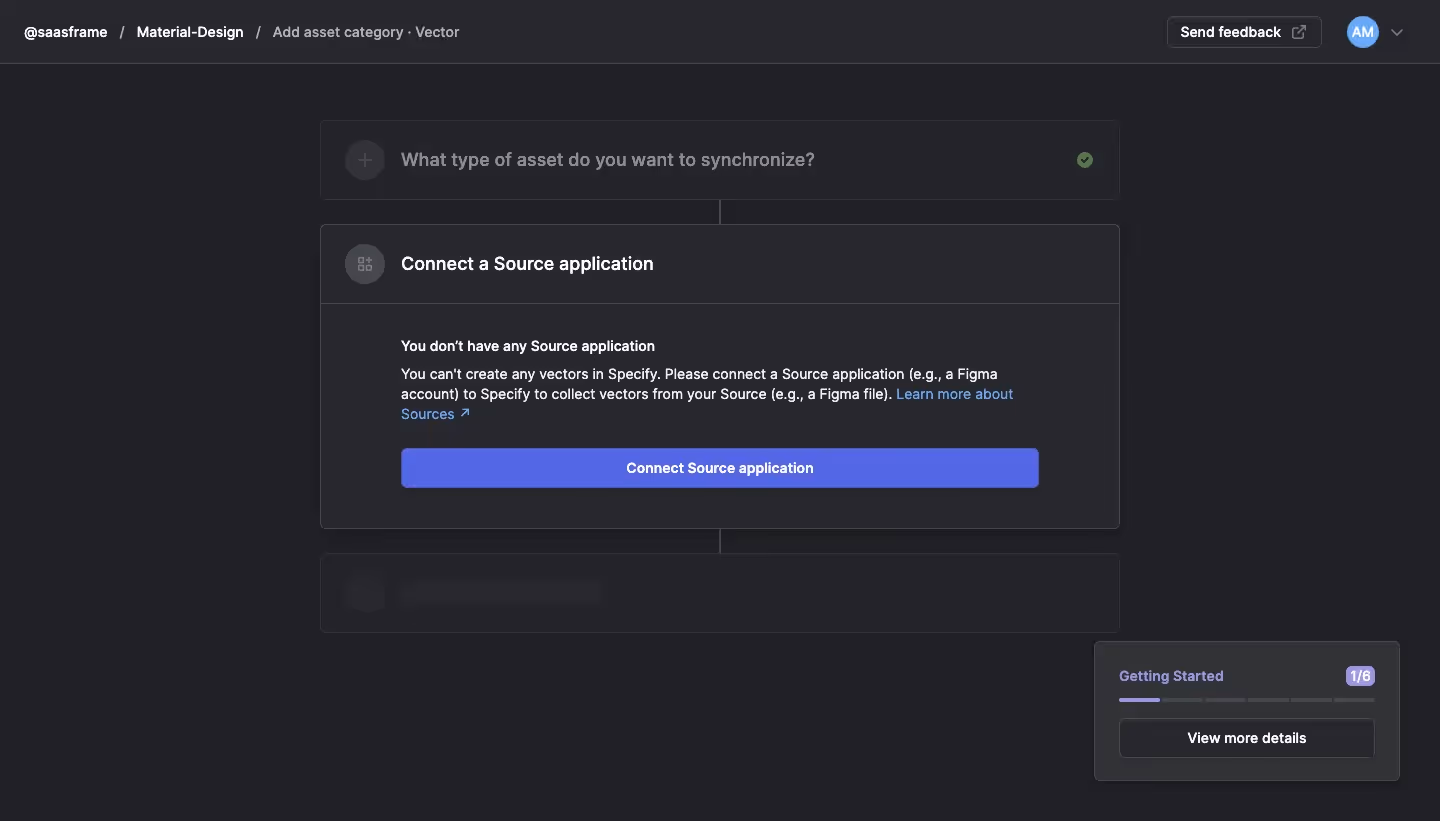Screen dimensions: 1440x821
Task: Open the account dropdown chevron next to the avatar
Action: point(1397,32)
